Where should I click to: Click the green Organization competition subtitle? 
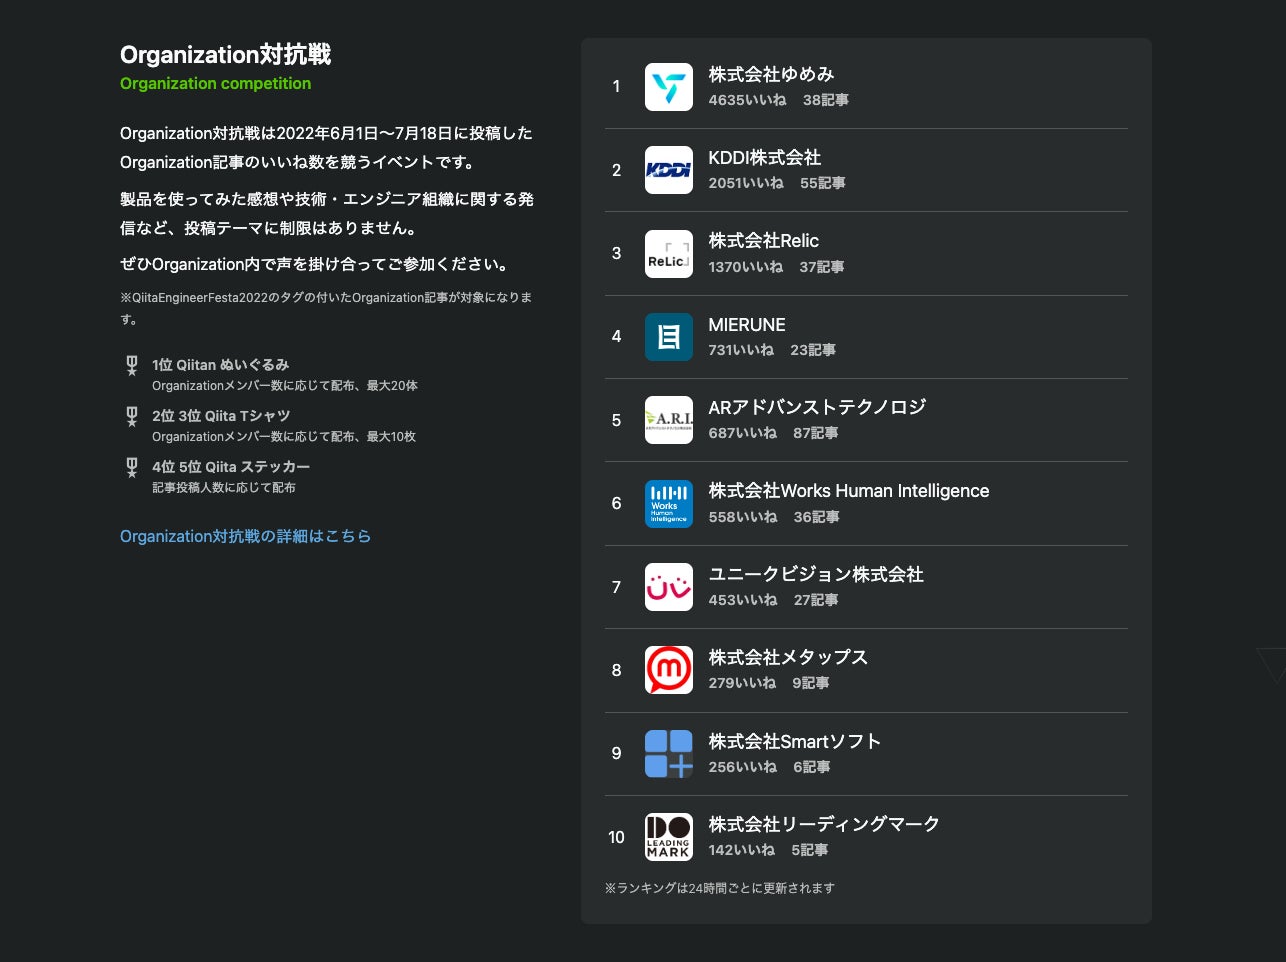pos(215,84)
